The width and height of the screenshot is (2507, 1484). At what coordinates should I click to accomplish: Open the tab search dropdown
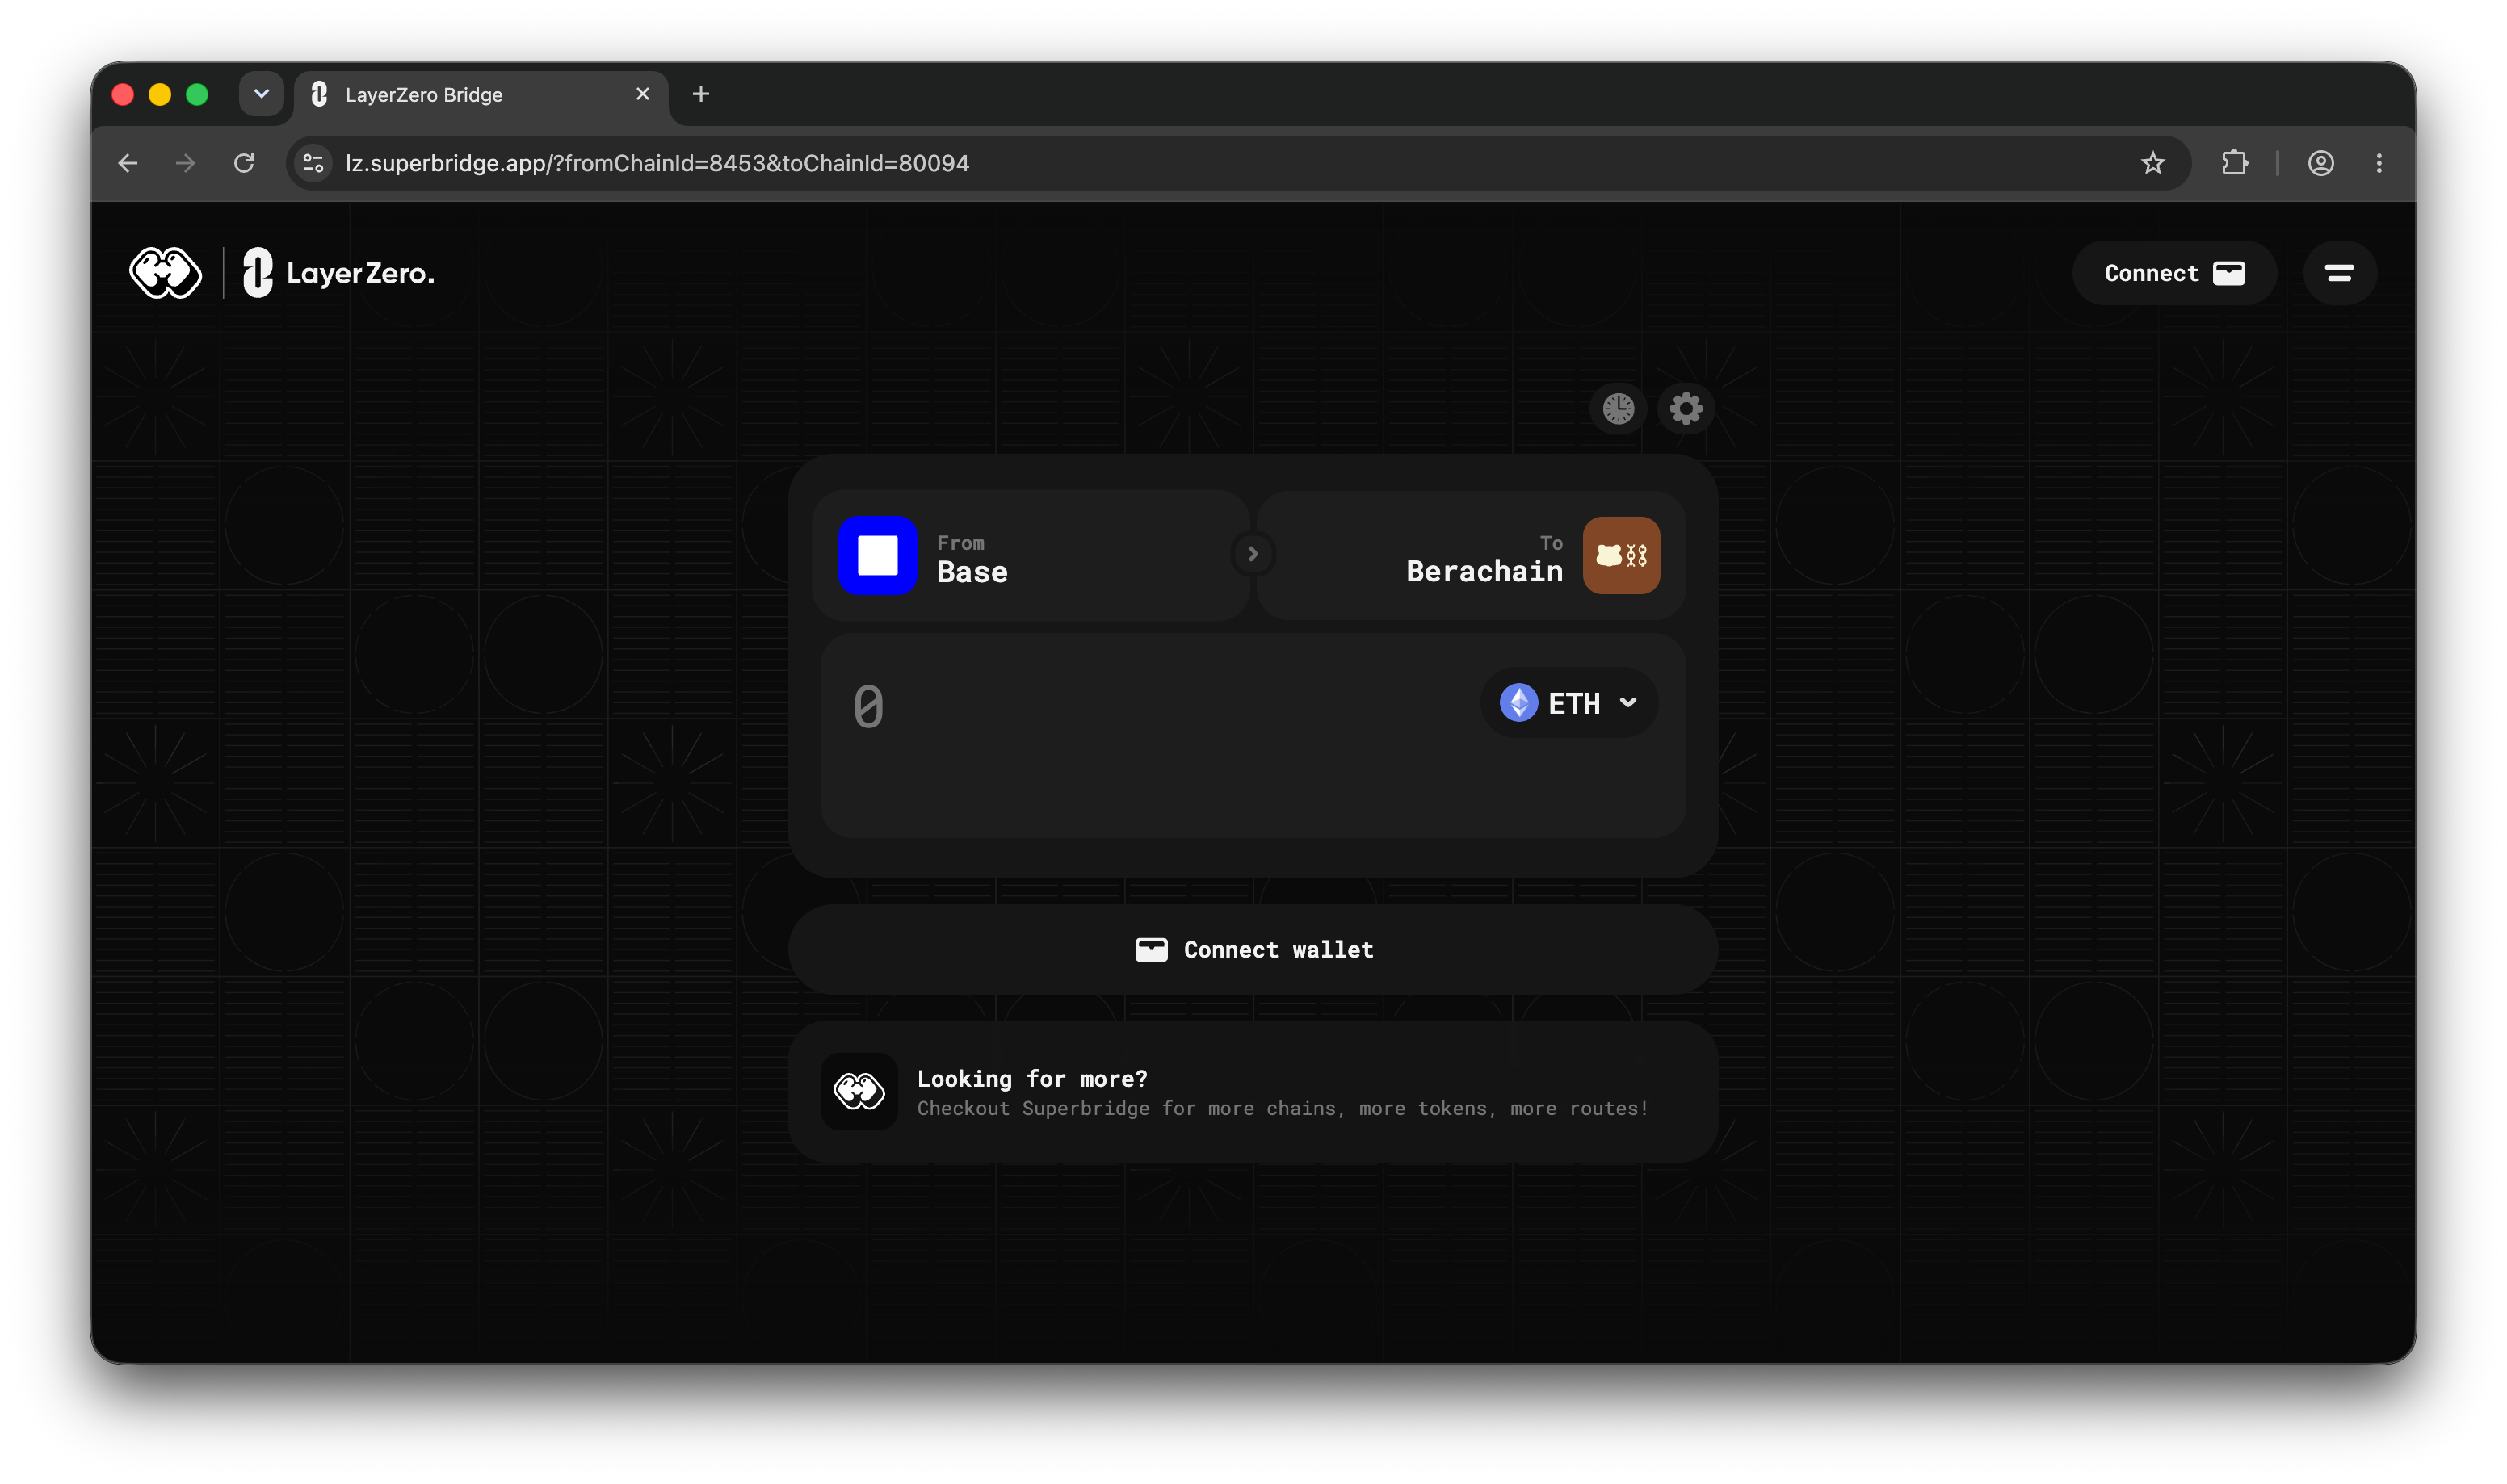261,94
